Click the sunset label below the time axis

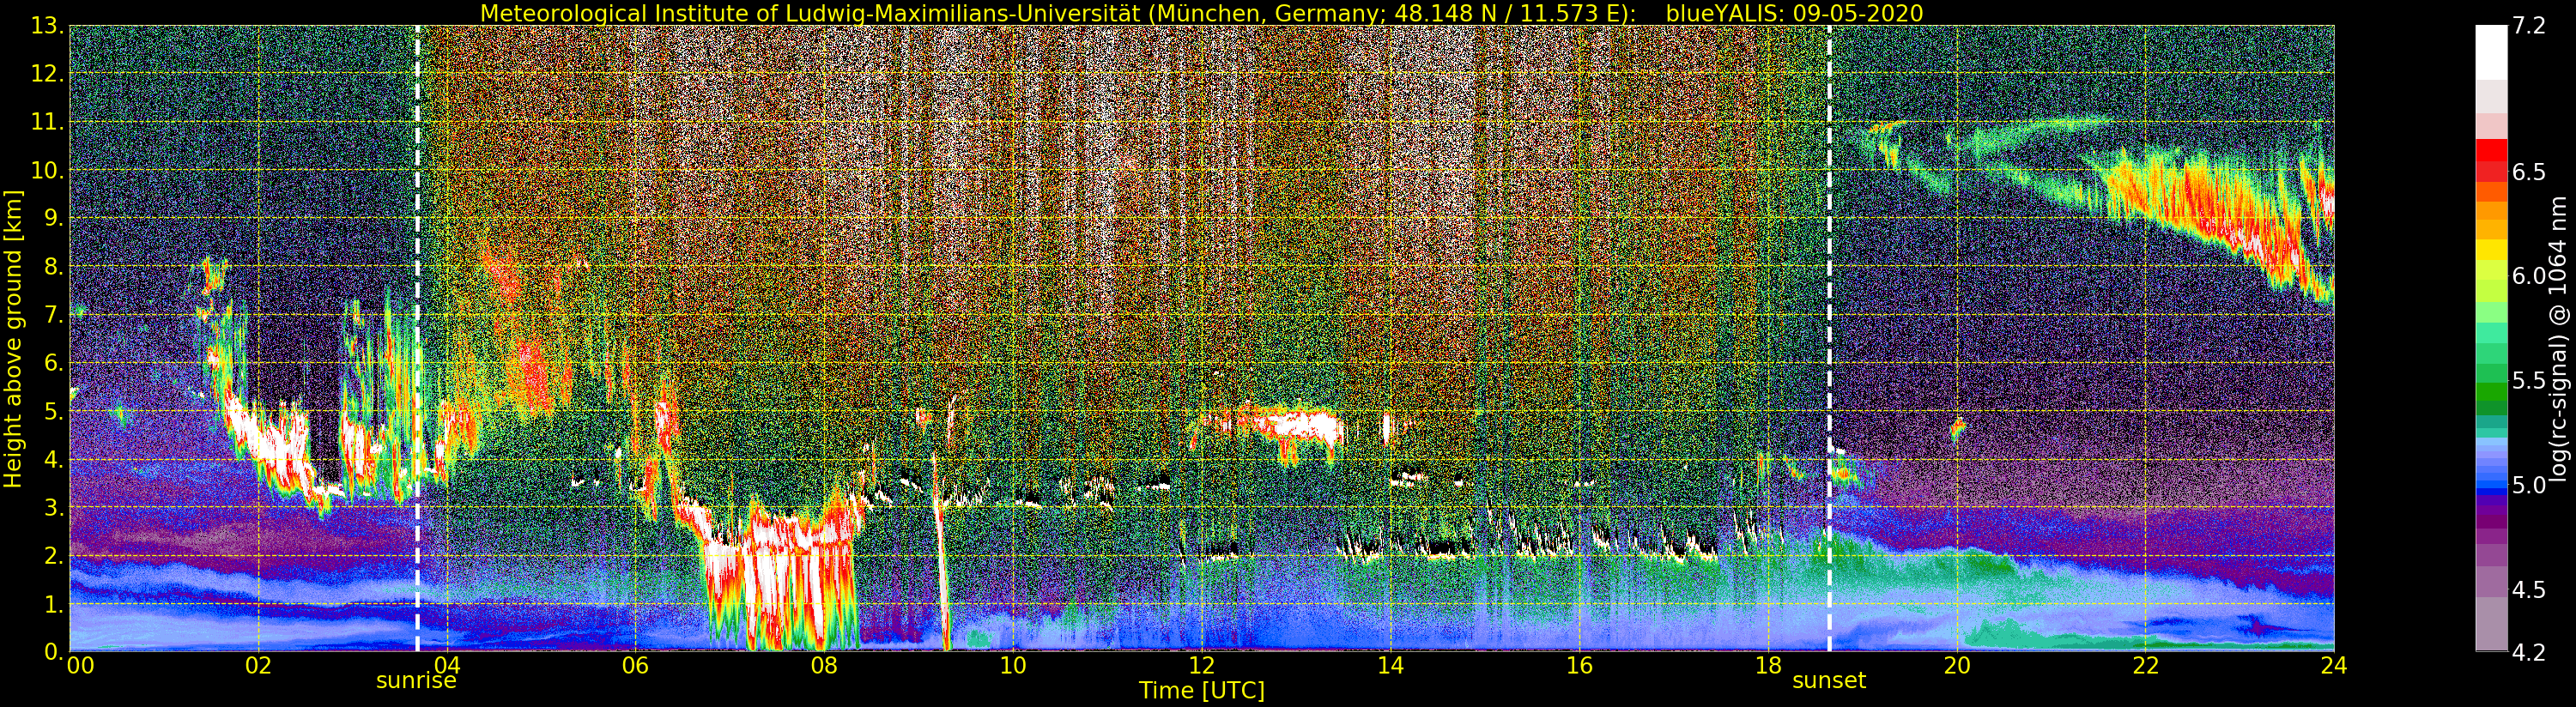1829,681
